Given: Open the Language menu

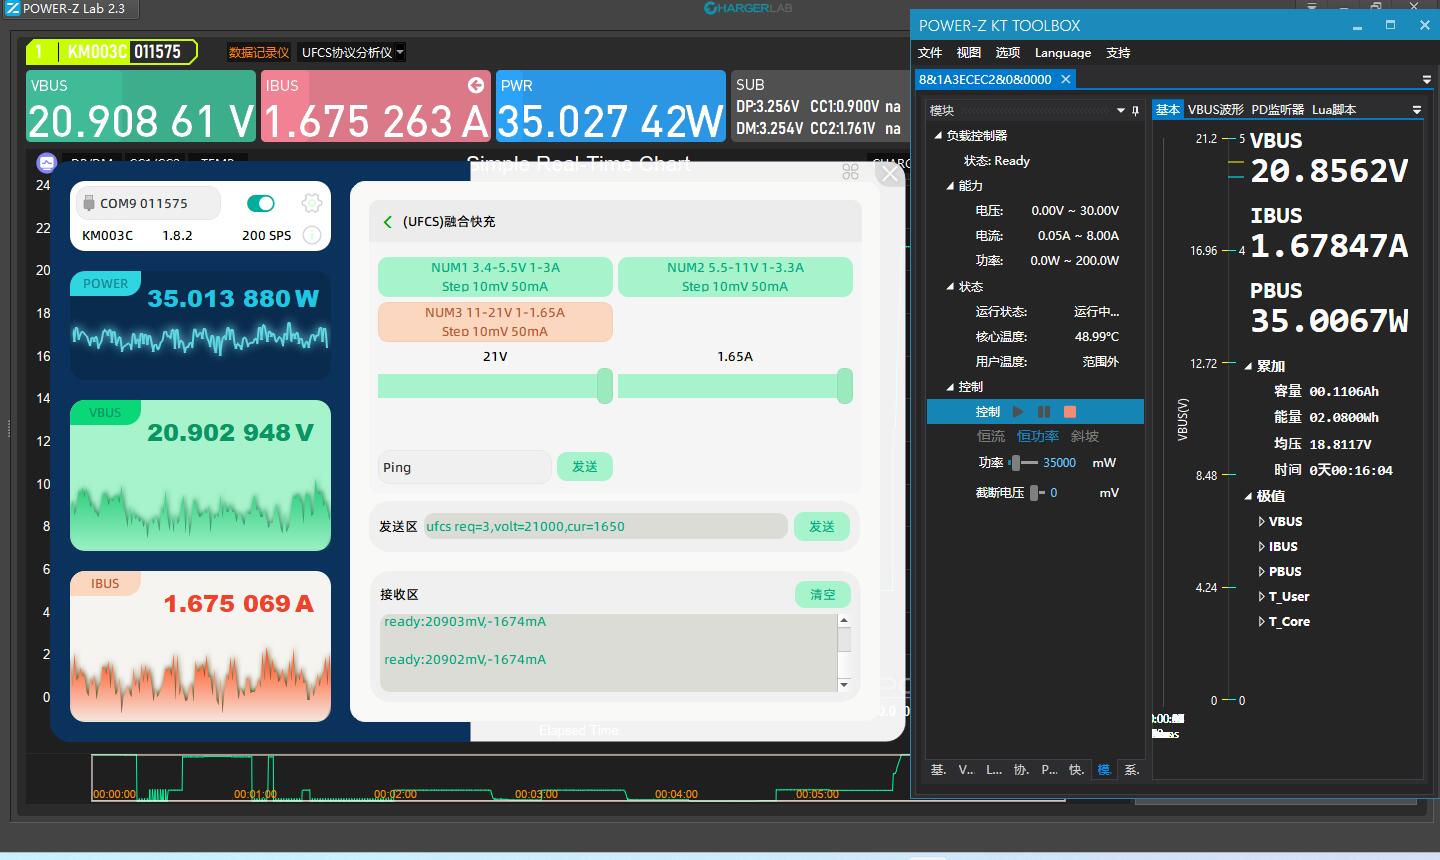Looking at the screenshot, I should click(1062, 53).
